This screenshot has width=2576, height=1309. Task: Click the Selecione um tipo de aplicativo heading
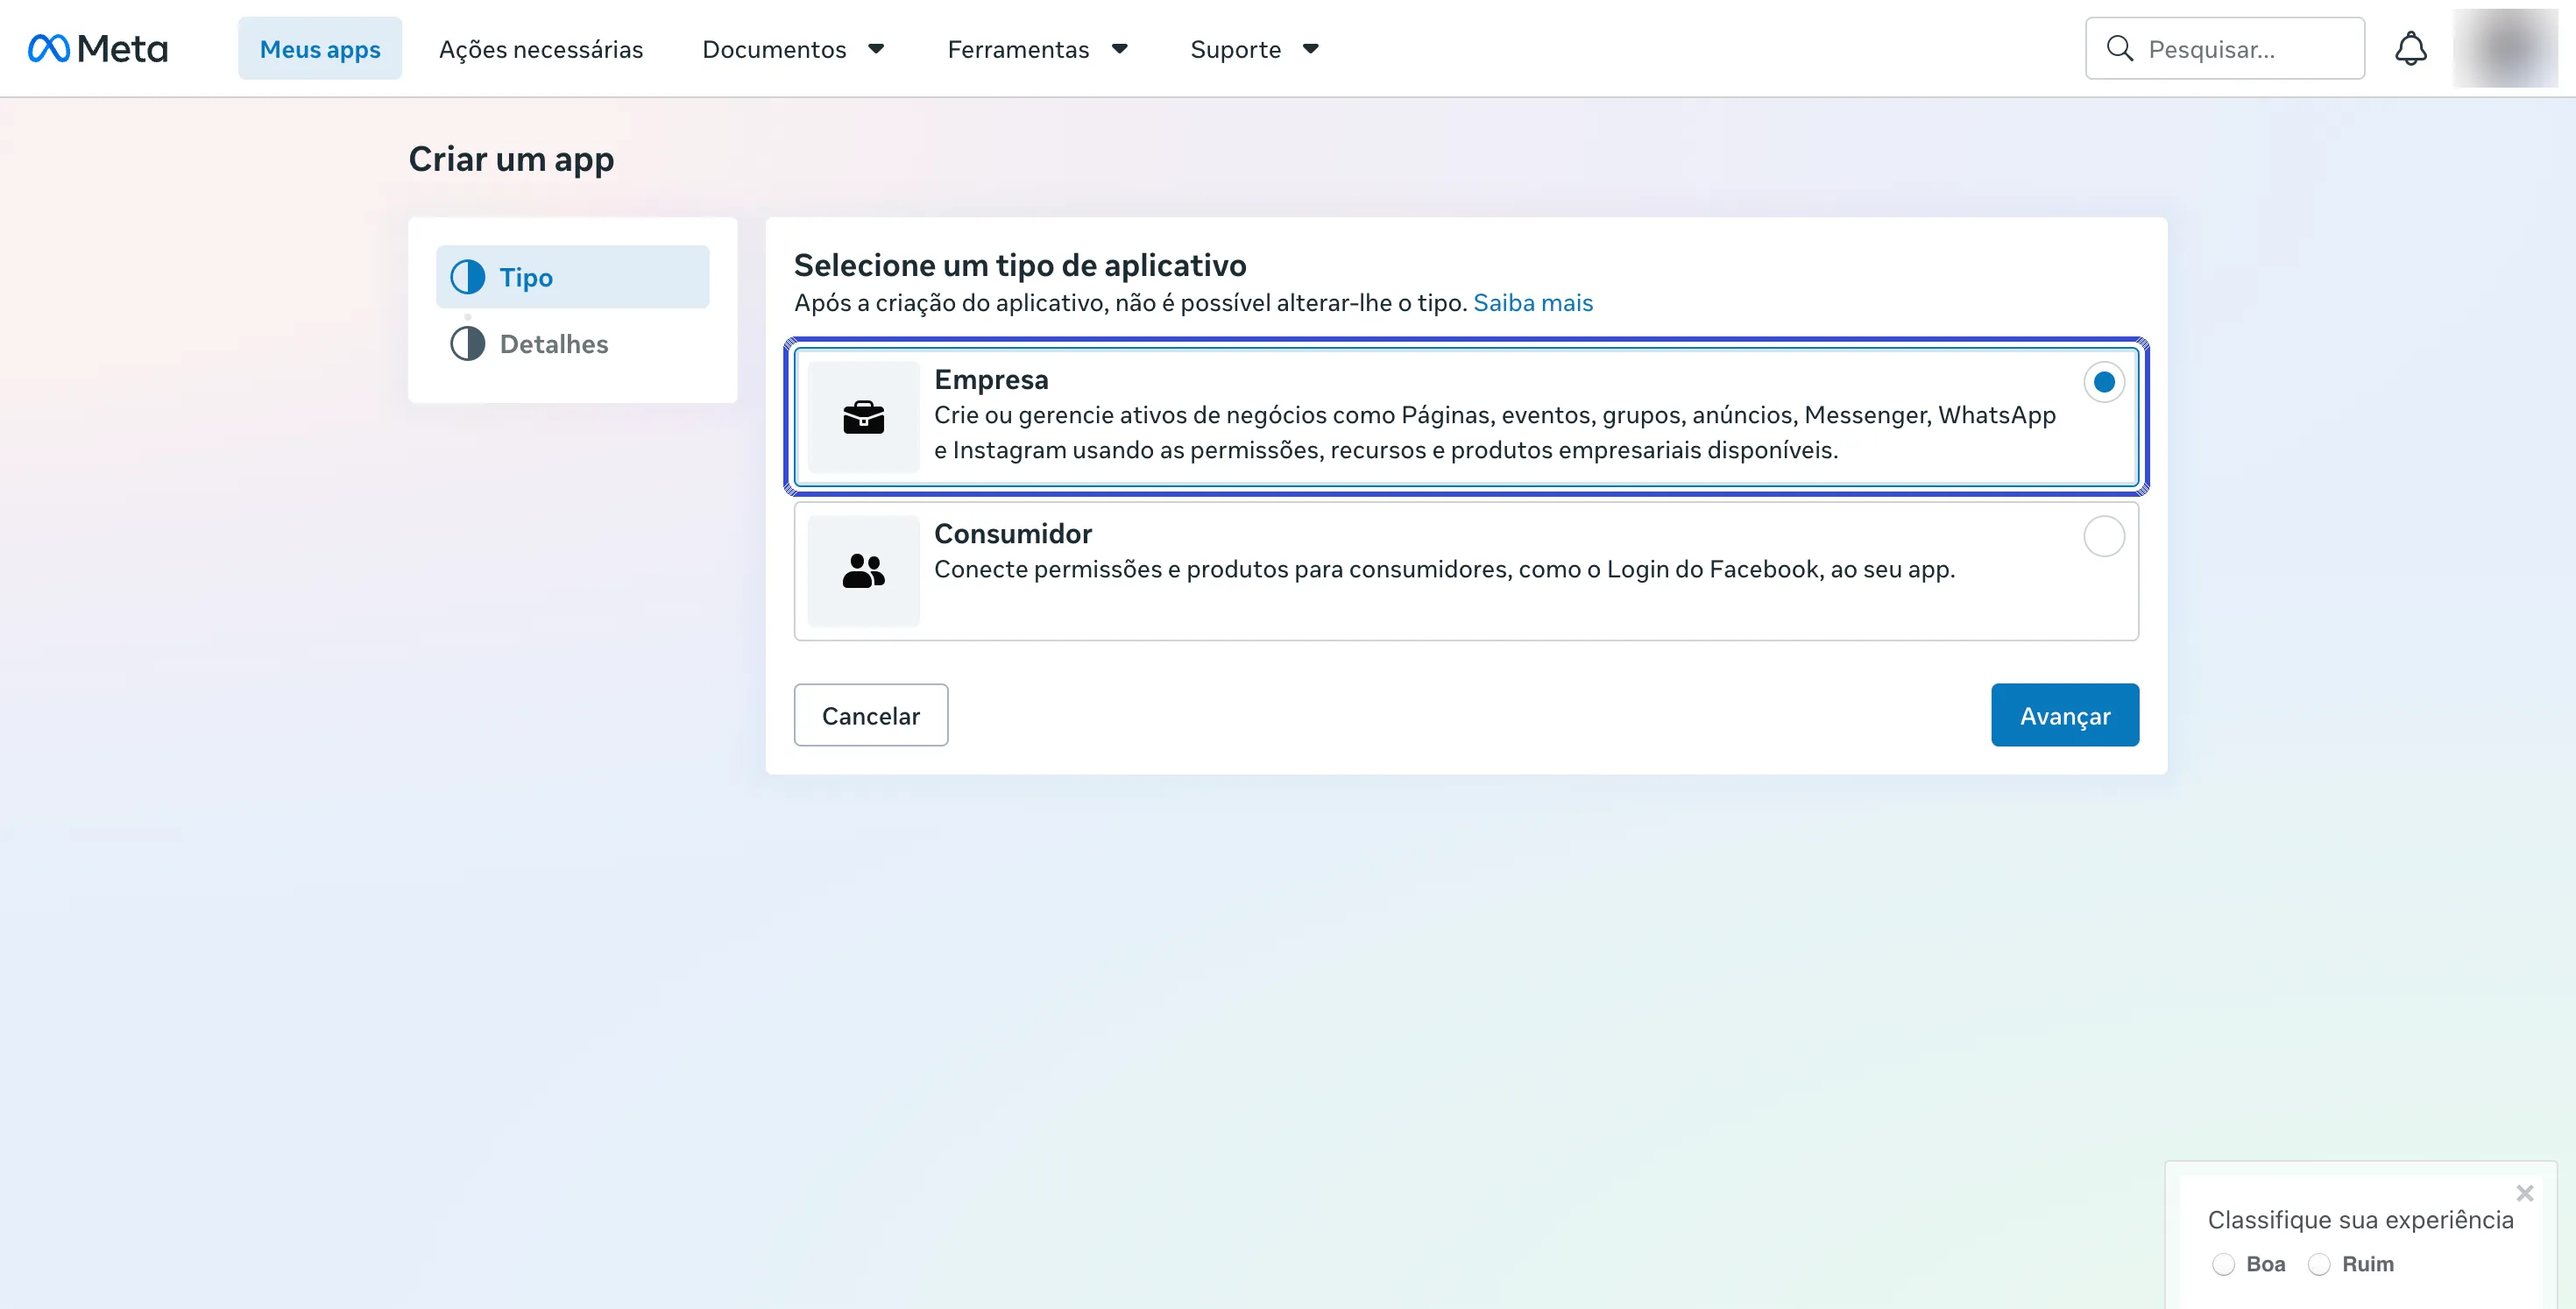(1020, 265)
